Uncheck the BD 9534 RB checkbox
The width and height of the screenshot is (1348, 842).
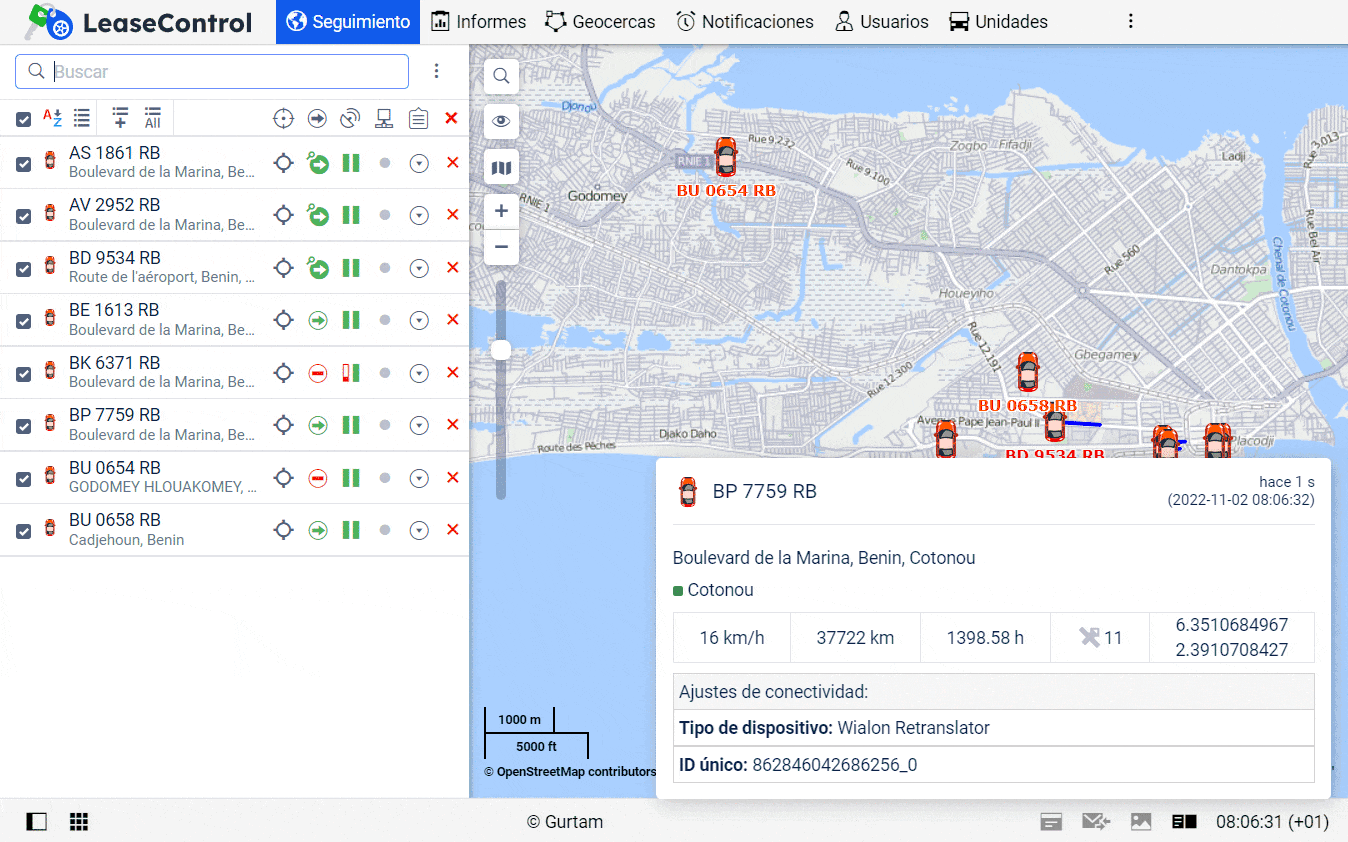tap(23, 269)
